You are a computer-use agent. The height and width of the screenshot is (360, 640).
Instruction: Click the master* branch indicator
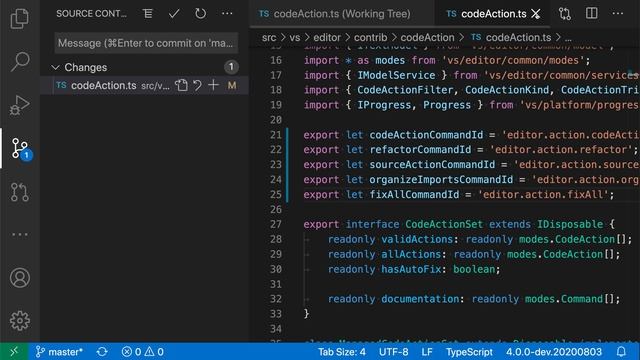click(x=59, y=351)
